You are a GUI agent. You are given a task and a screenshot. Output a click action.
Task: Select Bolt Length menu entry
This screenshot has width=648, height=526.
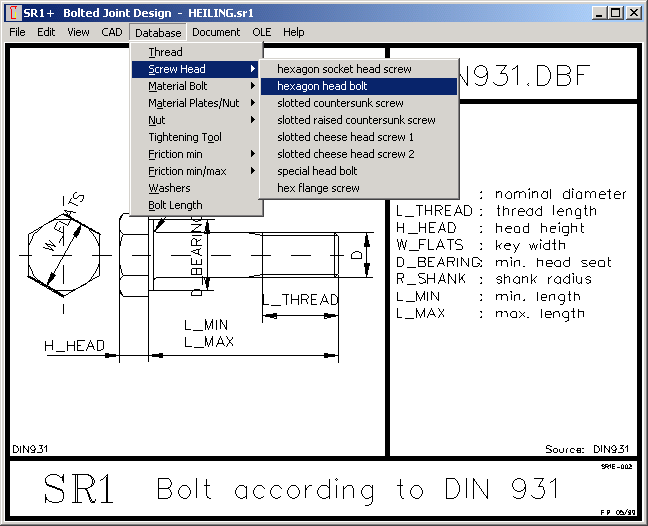point(175,205)
